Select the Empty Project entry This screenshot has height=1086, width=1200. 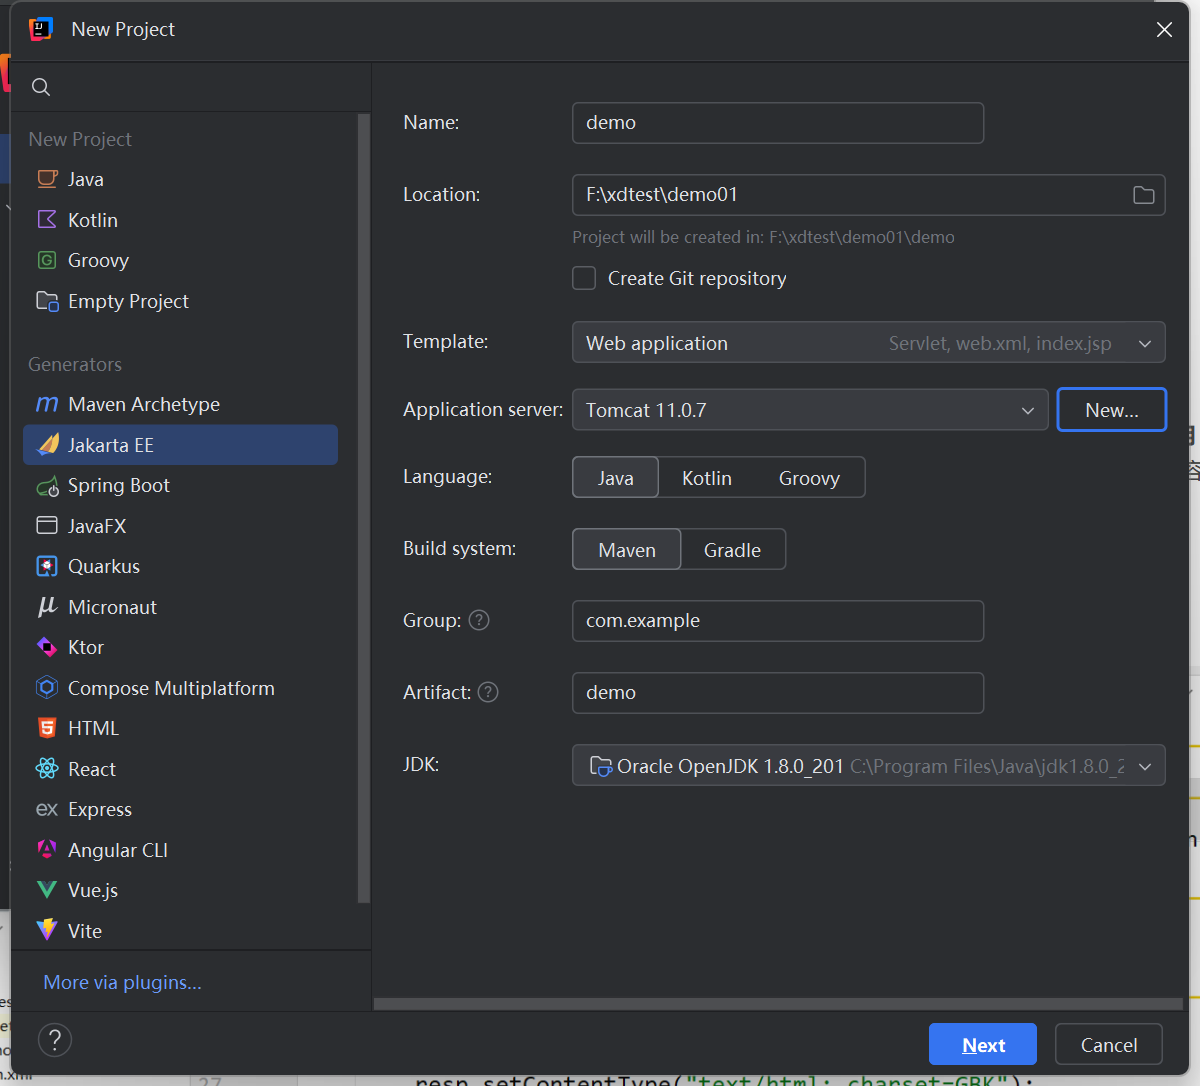click(x=180, y=301)
